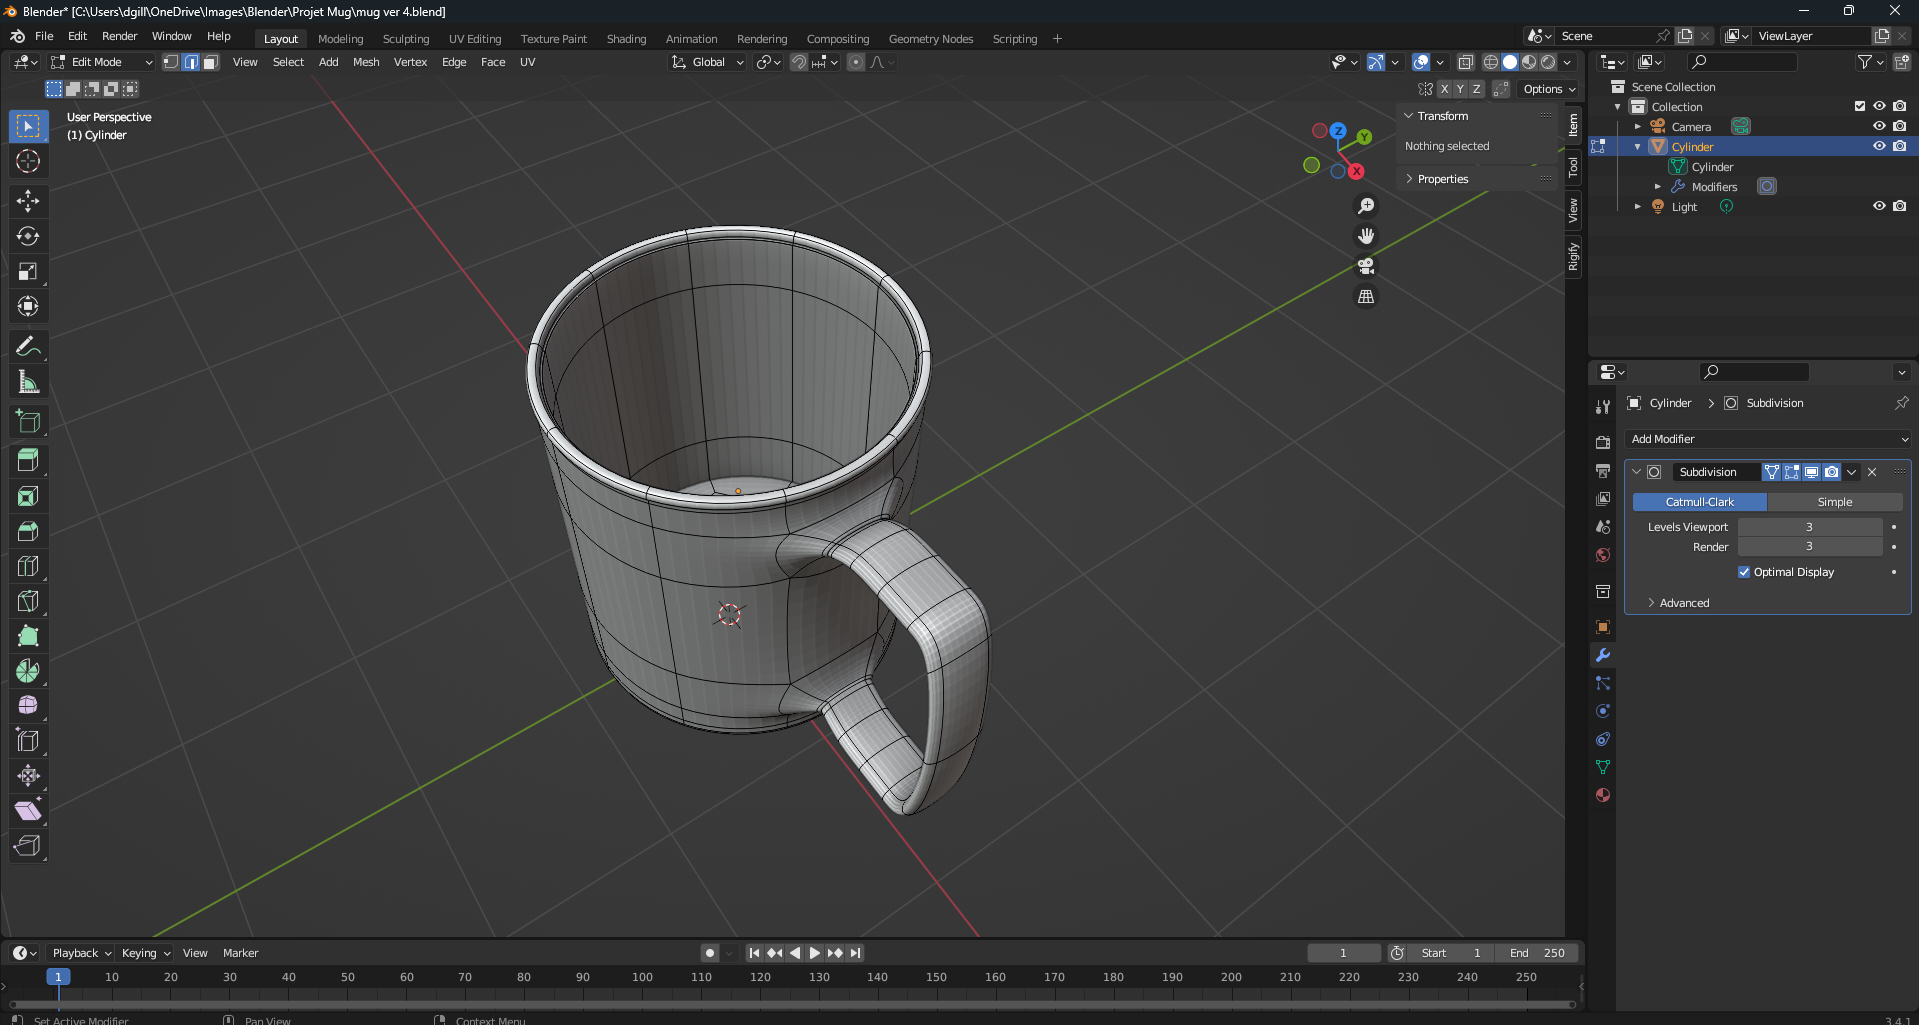This screenshot has height=1025, width=1919.
Task: Open the Add Modifier dropdown
Action: pos(1768,439)
